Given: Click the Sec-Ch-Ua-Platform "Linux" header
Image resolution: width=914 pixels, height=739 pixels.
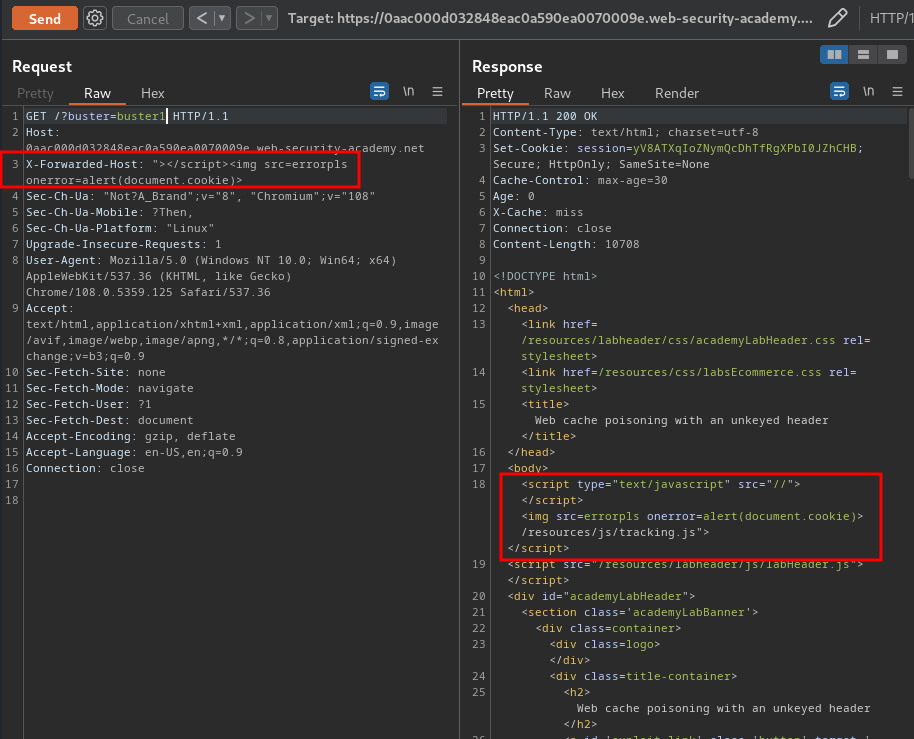Looking at the screenshot, I should (119, 228).
